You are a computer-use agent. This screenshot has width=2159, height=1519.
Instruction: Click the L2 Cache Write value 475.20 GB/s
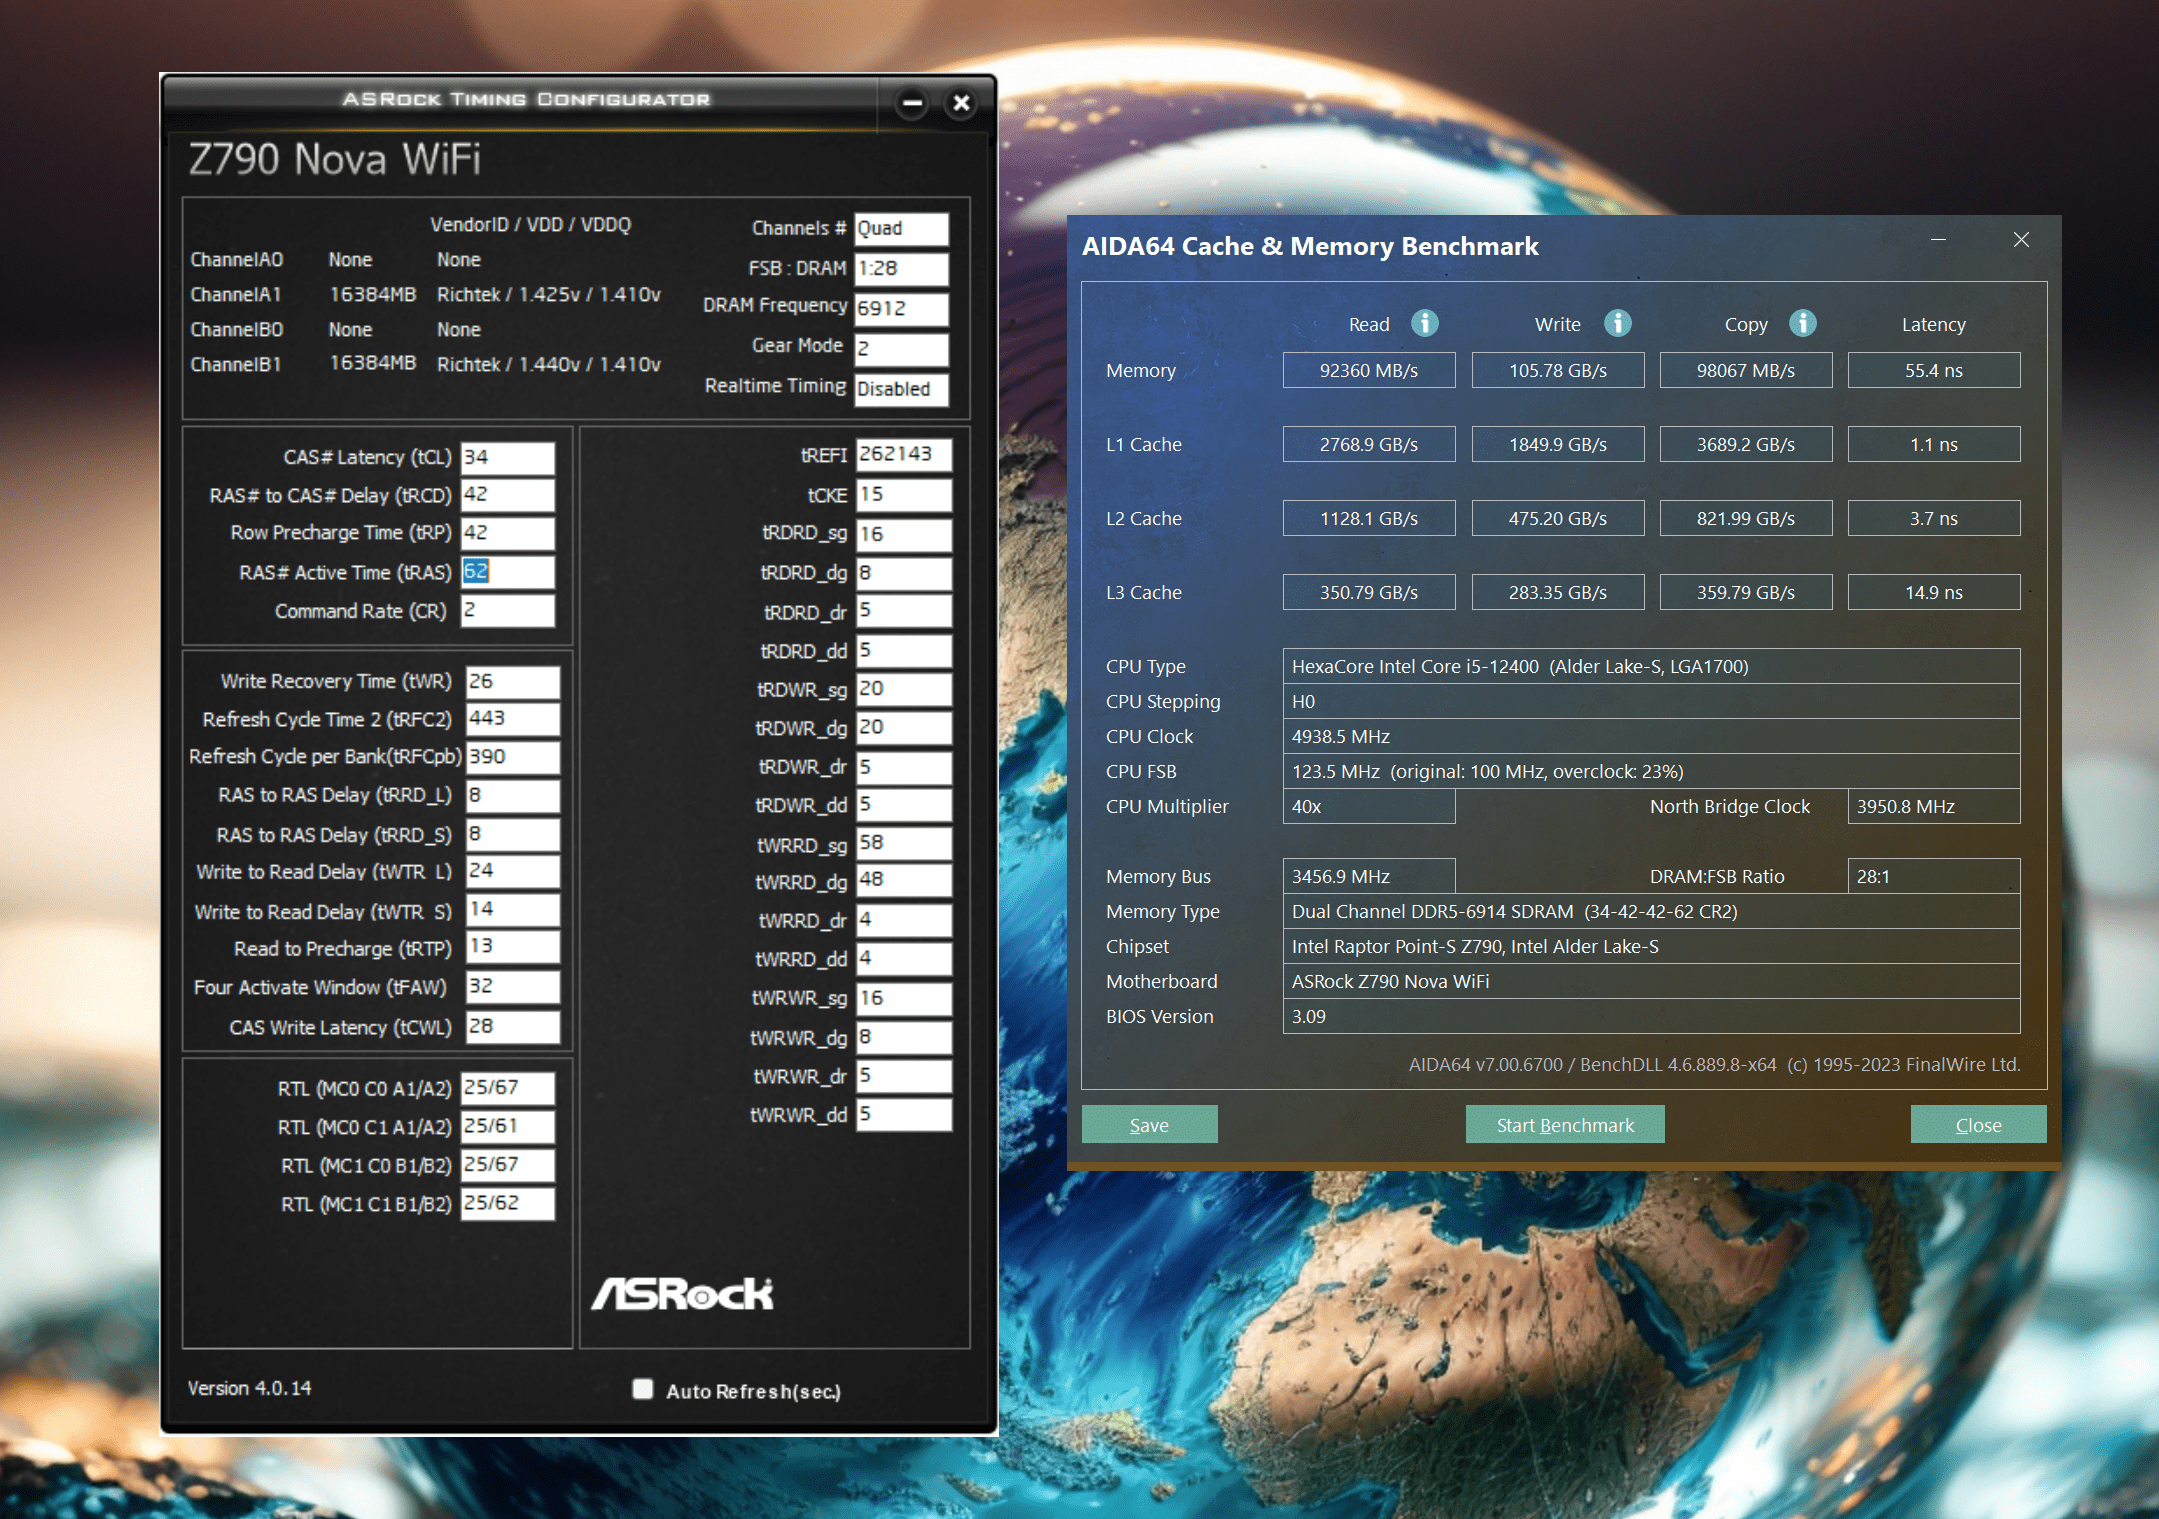coord(1557,518)
